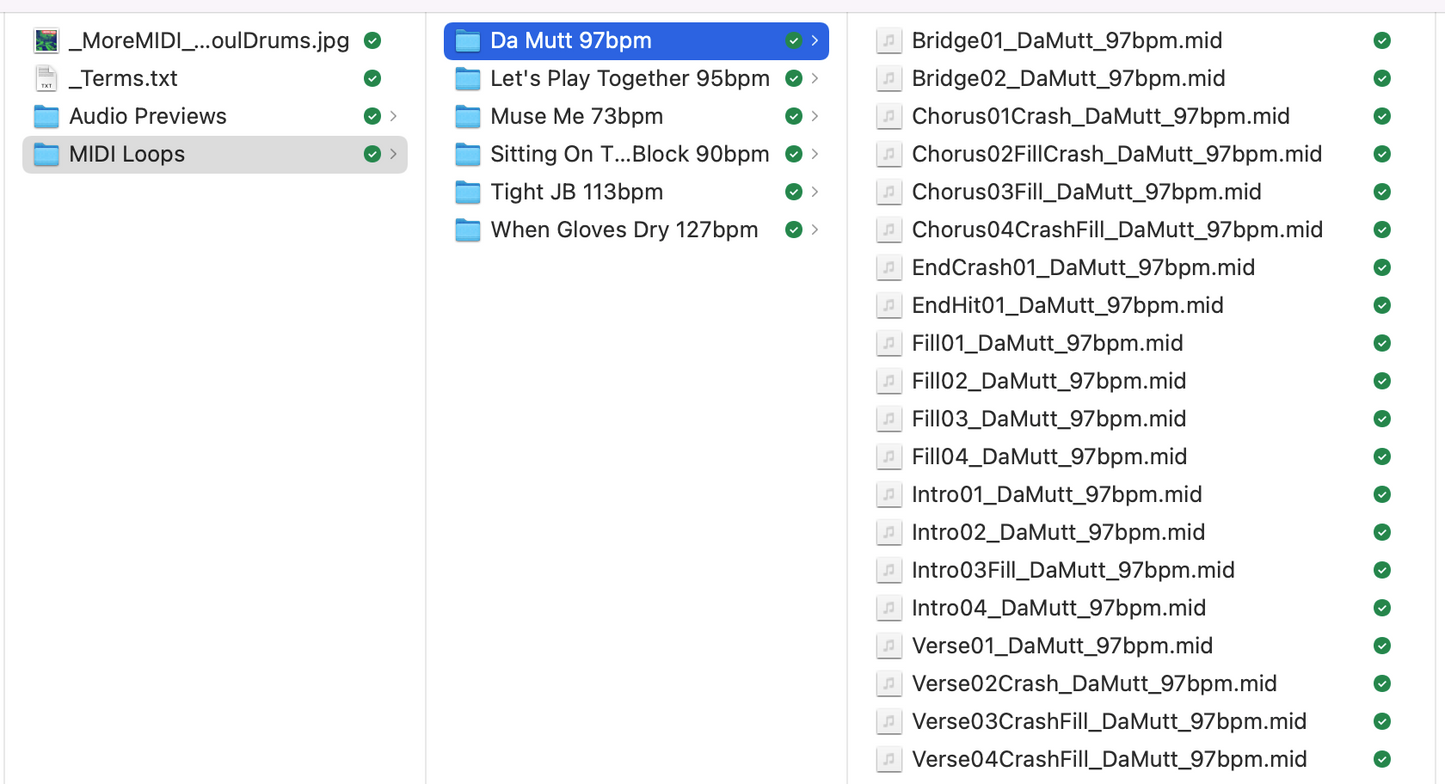Viewport: 1445px width, 784px height.
Task: Expand the Audio Previews folder chevron
Action: (x=394, y=117)
